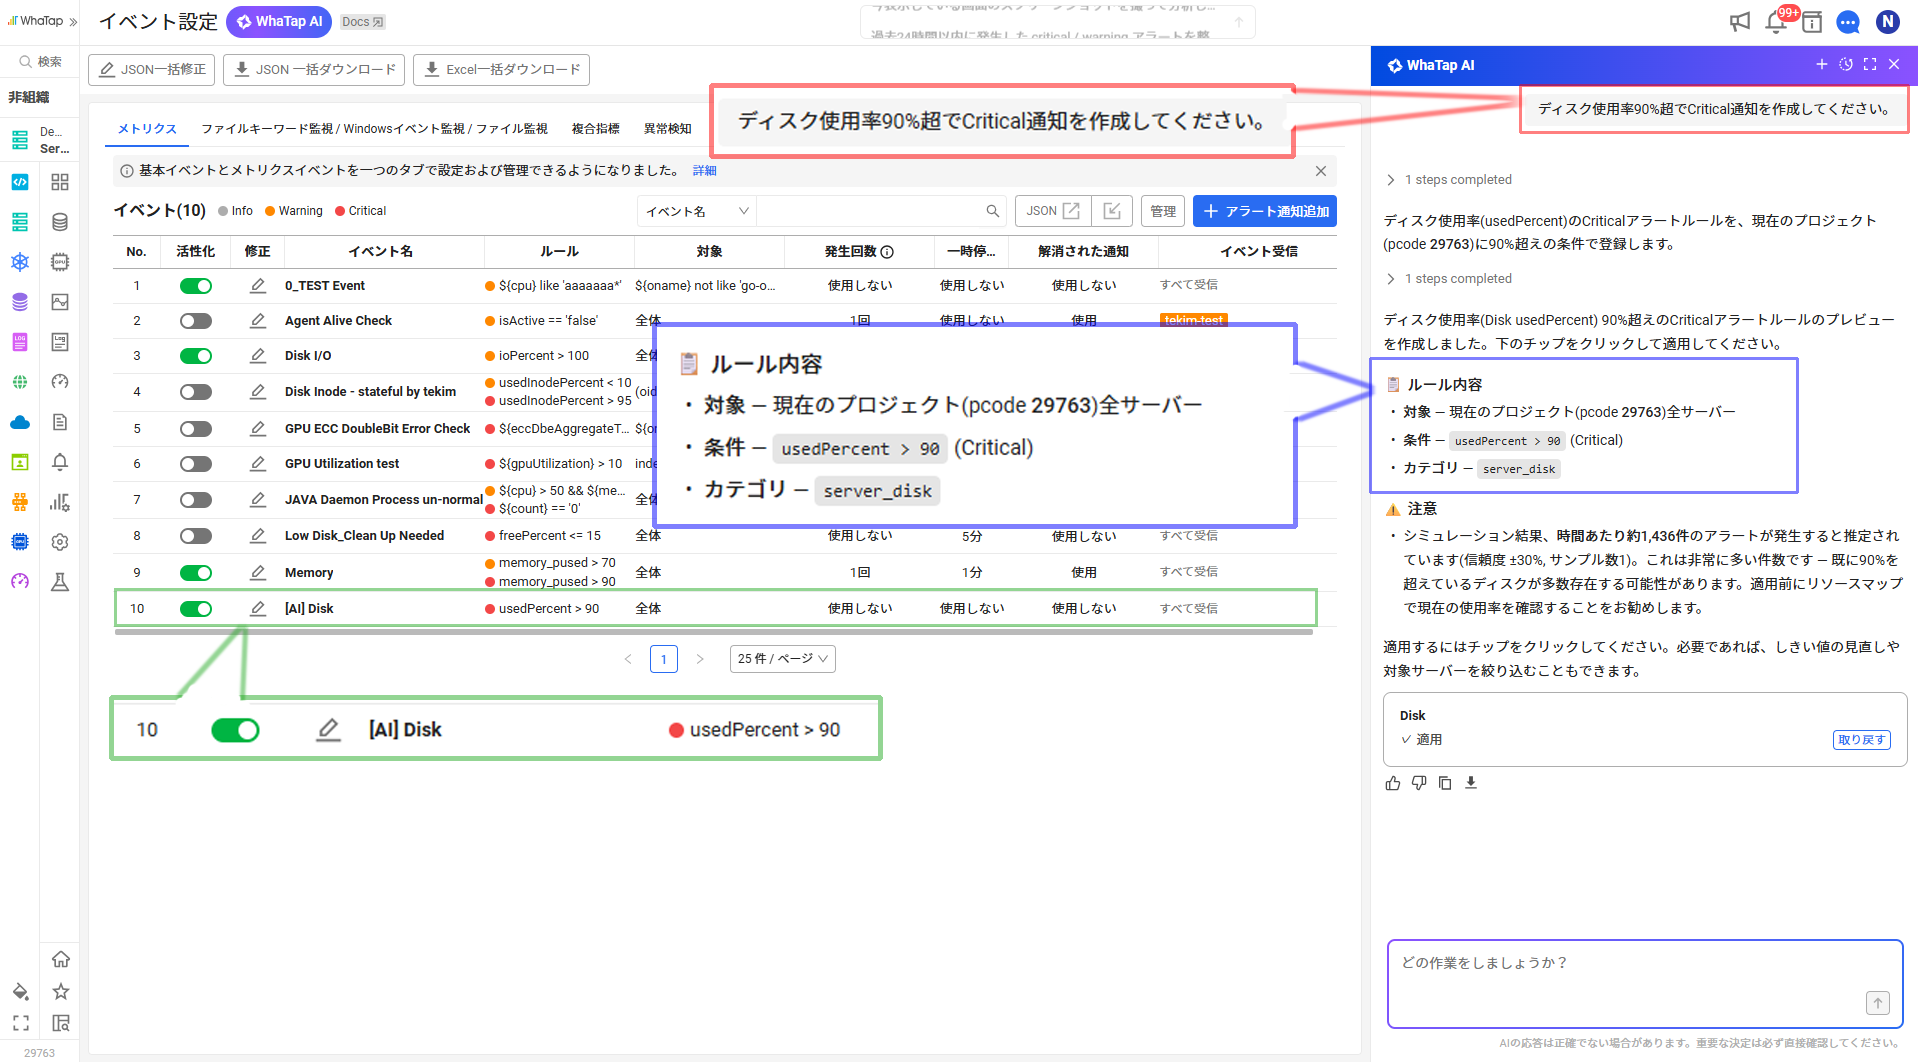
Task: Open the gray dashboard grid icon
Action: [60, 182]
